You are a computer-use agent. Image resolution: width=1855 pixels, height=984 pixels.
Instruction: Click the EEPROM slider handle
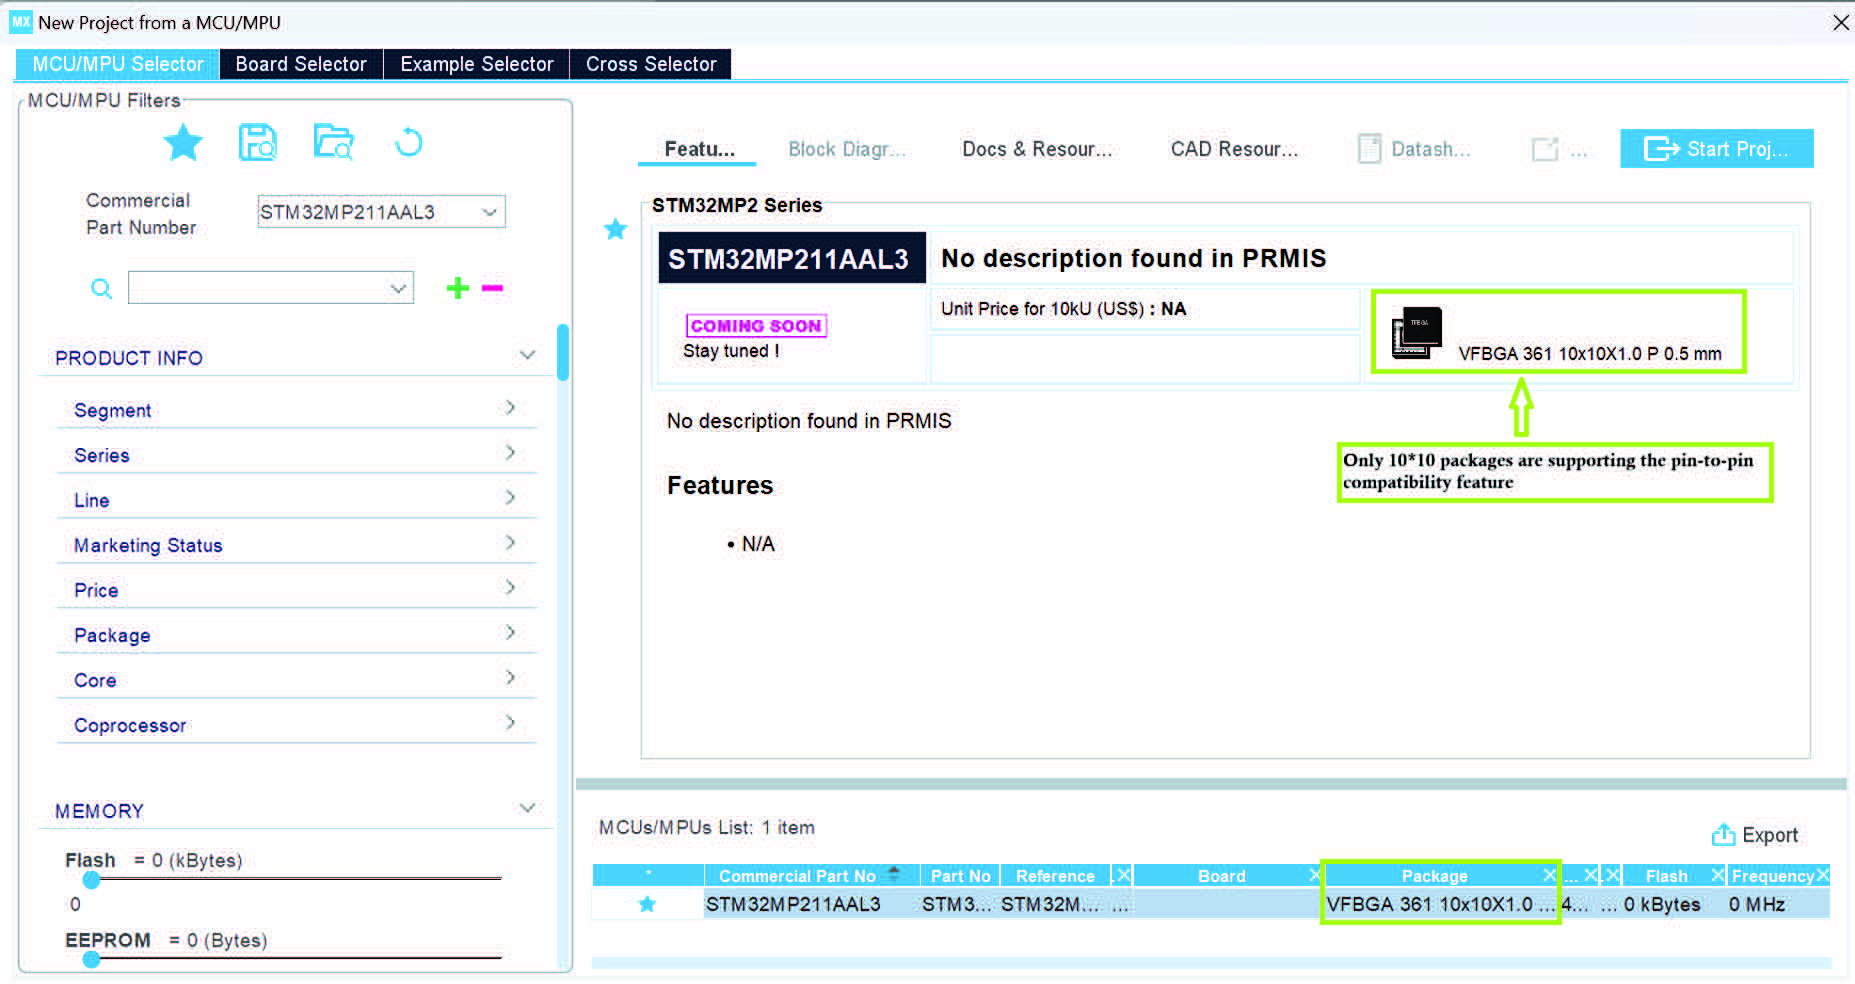92,960
